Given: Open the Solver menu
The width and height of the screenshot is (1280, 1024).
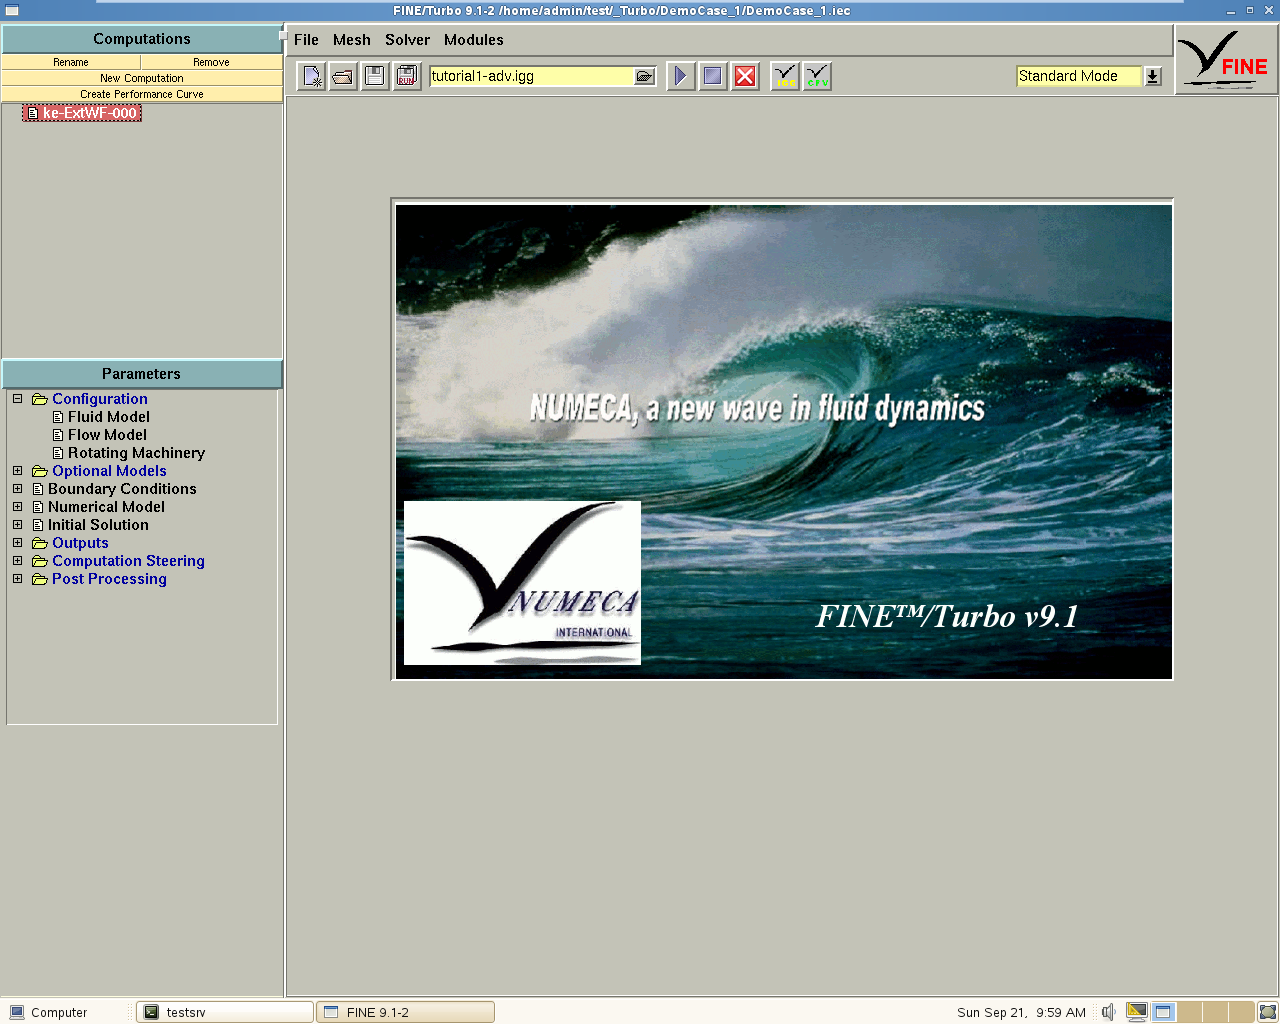Looking at the screenshot, I should [407, 40].
